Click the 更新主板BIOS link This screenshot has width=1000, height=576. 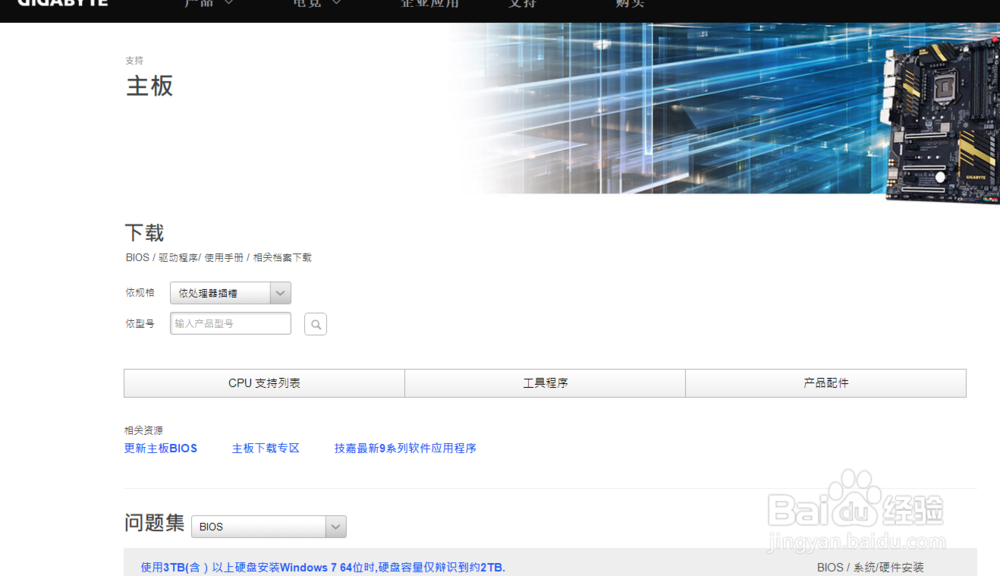pyautogui.click(x=160, y=448)
